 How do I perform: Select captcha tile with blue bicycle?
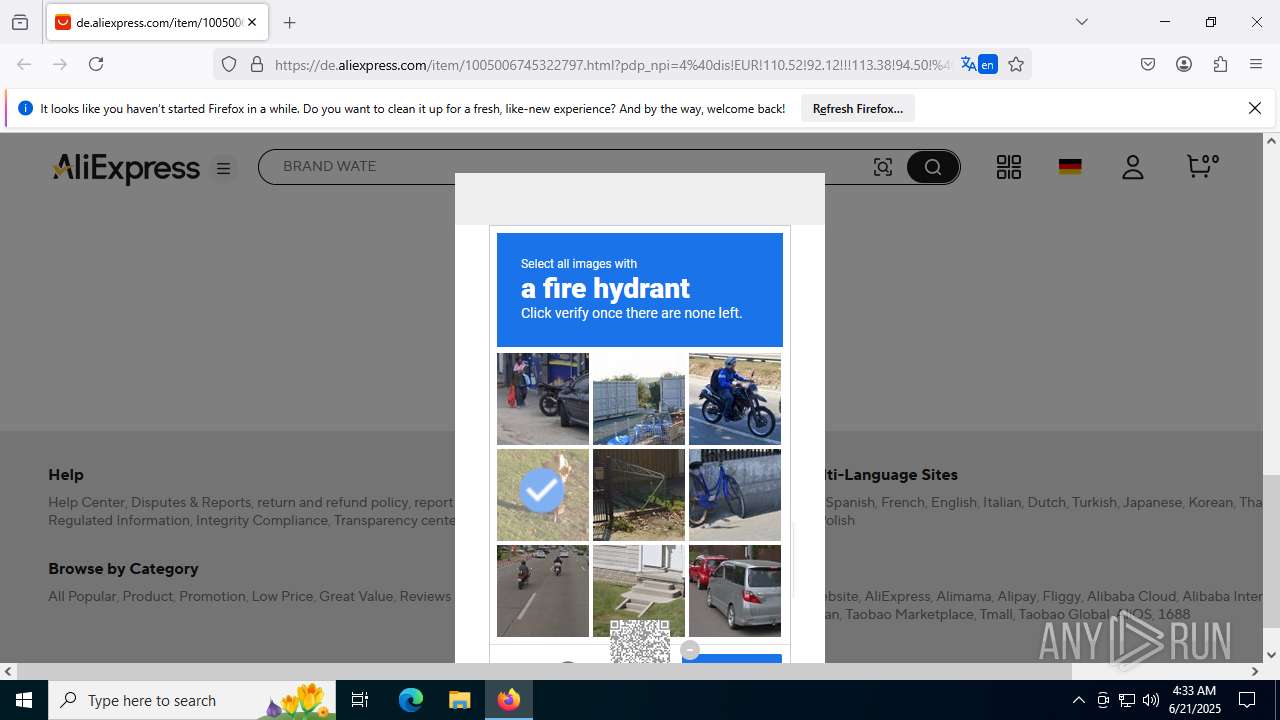(735, 495)
